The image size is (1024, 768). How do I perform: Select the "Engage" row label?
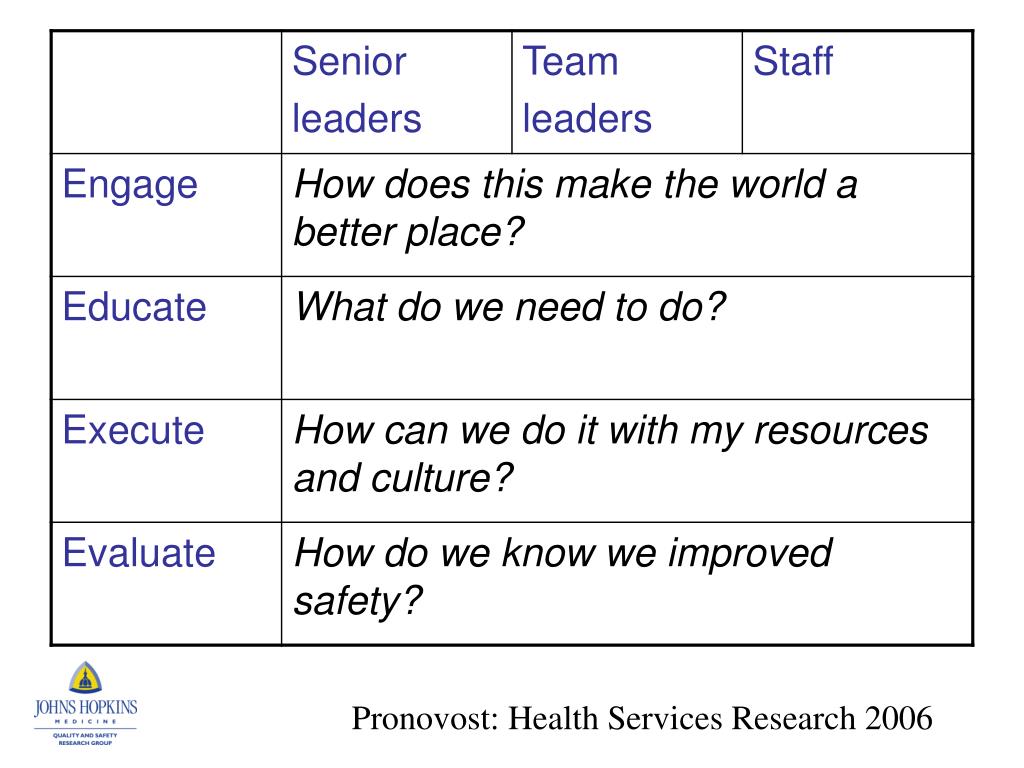point(130,185)
